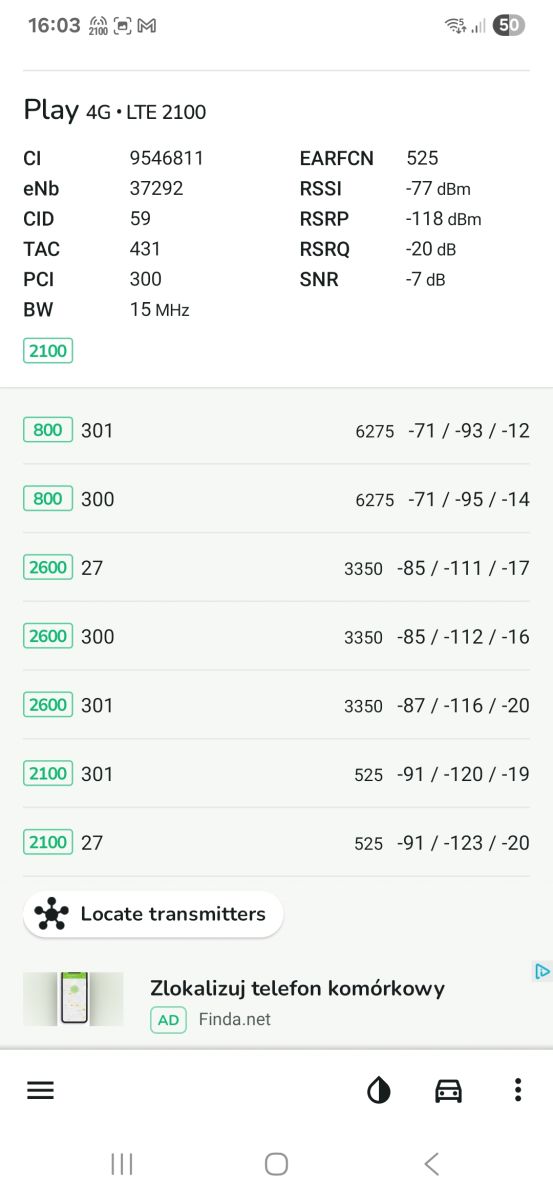This screenshot has height=1200, width=553.
Task: Tap the battery indicator showing 50
Action: point(509,26)
